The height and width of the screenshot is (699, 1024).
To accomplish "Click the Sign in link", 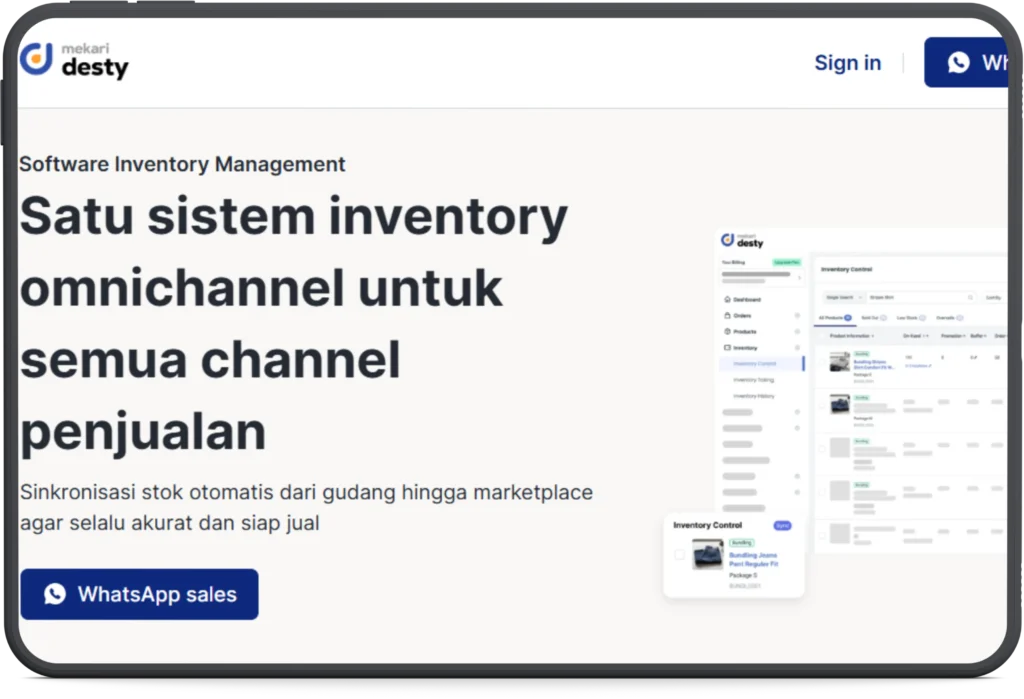I will pyautogui.click(x=847, y=63).
